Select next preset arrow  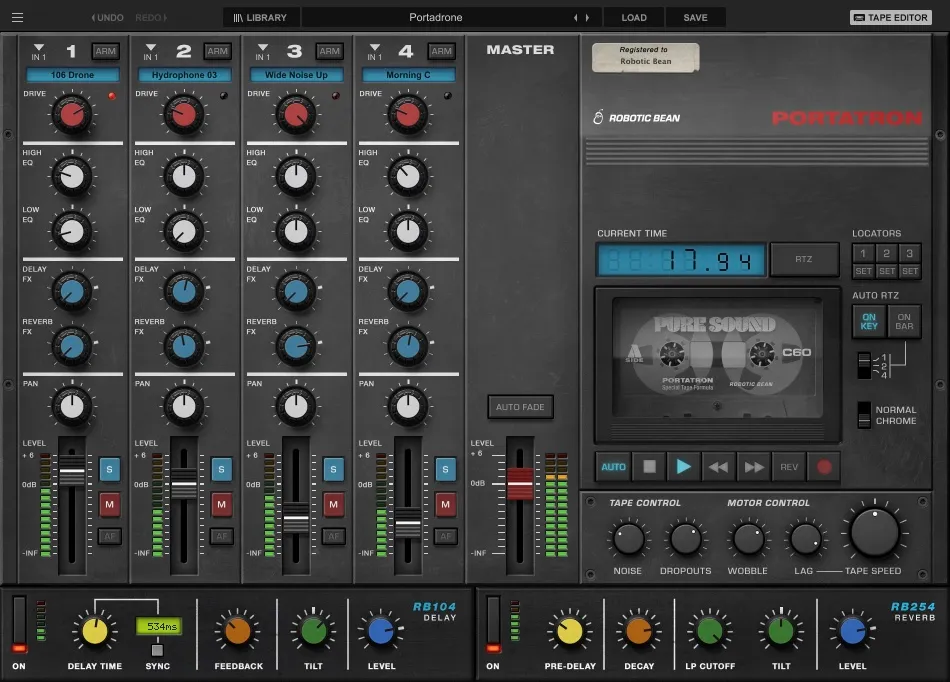point(587,18)
